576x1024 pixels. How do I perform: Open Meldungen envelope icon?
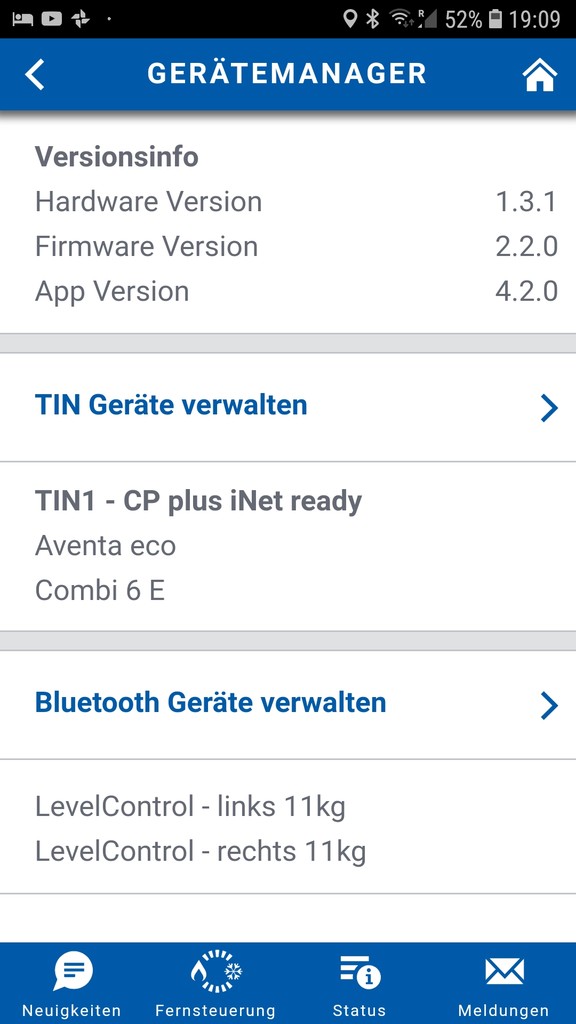pyautogui.click(x=504, y=971)
